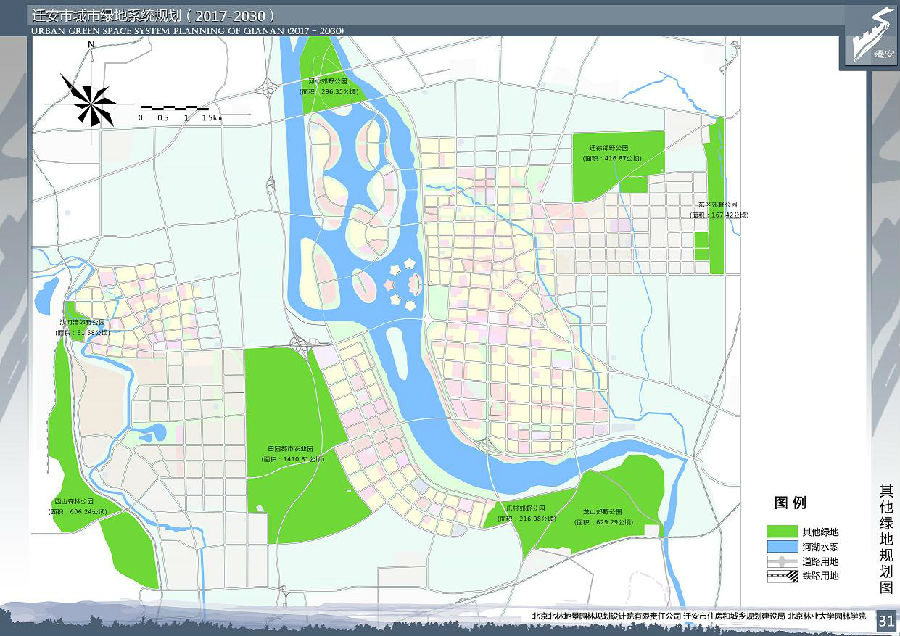900x636 pixels.
Task: Click the page number 31 box
Action: point(885,621)
